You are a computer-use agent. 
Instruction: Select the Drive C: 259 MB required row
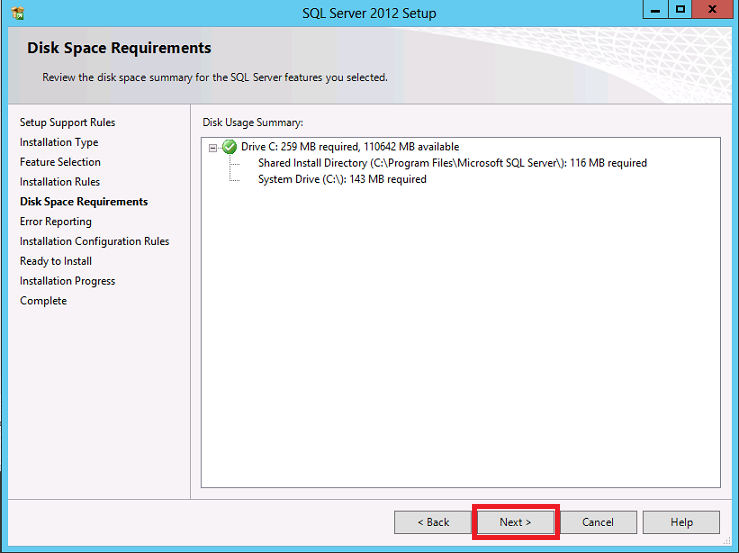tap(350, 147)
